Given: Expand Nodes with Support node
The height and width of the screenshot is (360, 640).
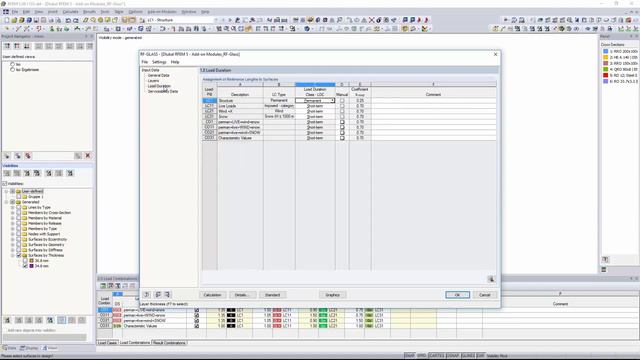Looking at the screenshot, I should [x=13, y=234].
